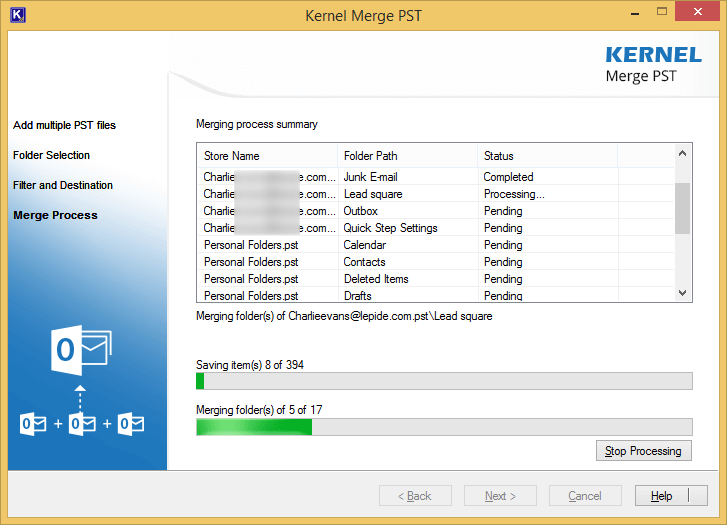Click the KERNEL Merge PST logo

click(x=653, y=64)
